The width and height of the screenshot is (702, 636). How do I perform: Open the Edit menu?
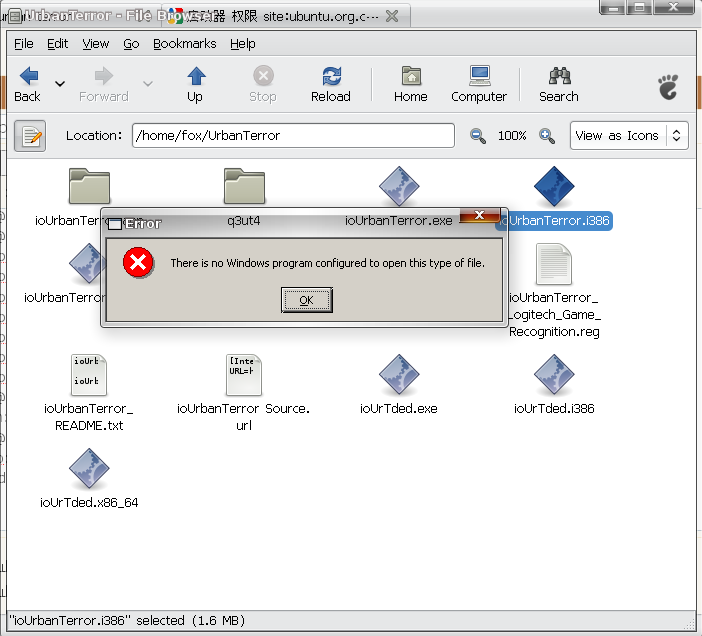(58, 44)
